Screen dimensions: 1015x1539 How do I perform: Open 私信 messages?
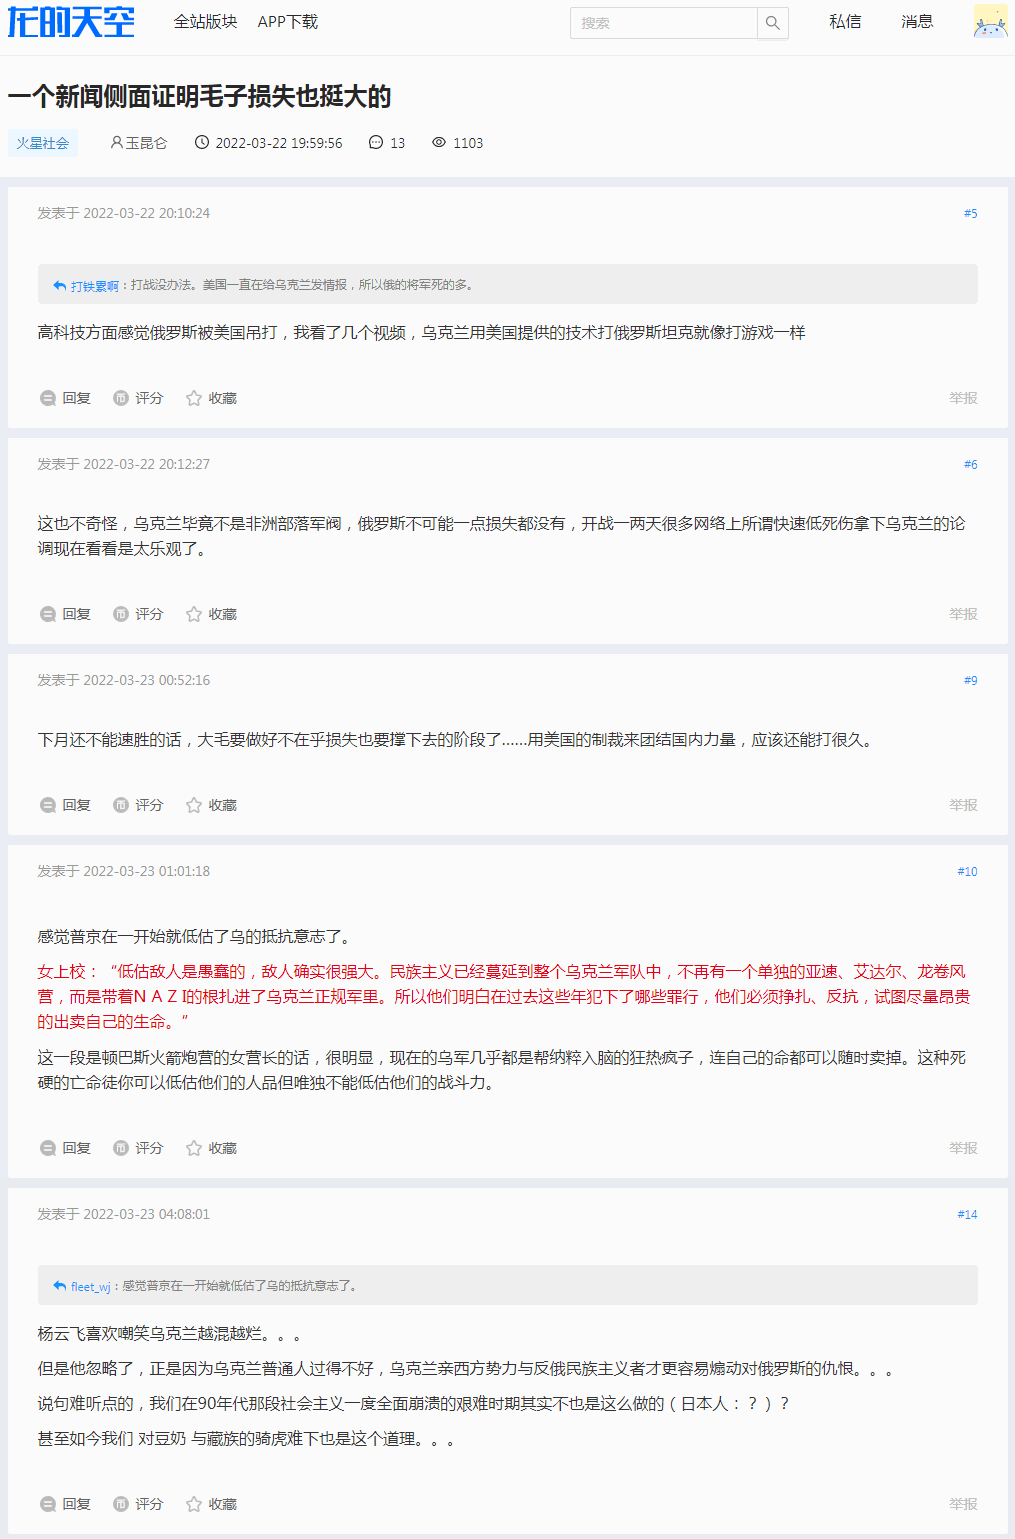pyautogui.click(x=845, y=22)
